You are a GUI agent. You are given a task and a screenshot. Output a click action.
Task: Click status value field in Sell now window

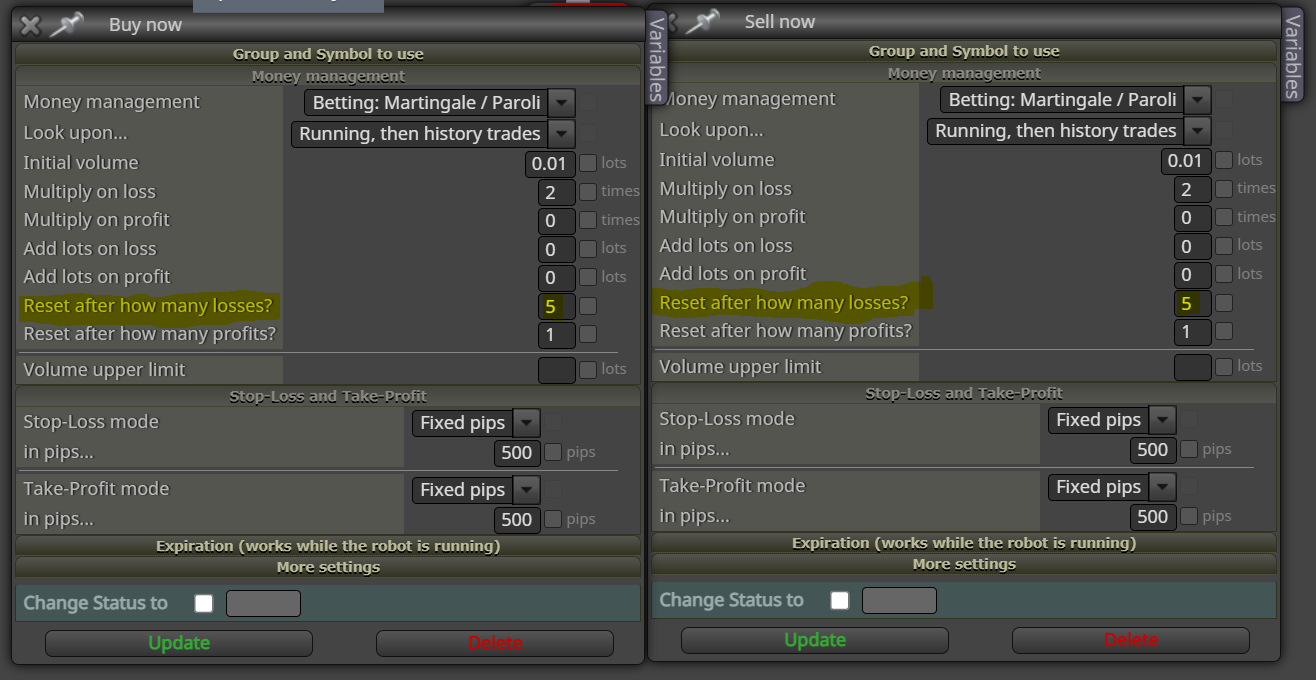(900, 600)
